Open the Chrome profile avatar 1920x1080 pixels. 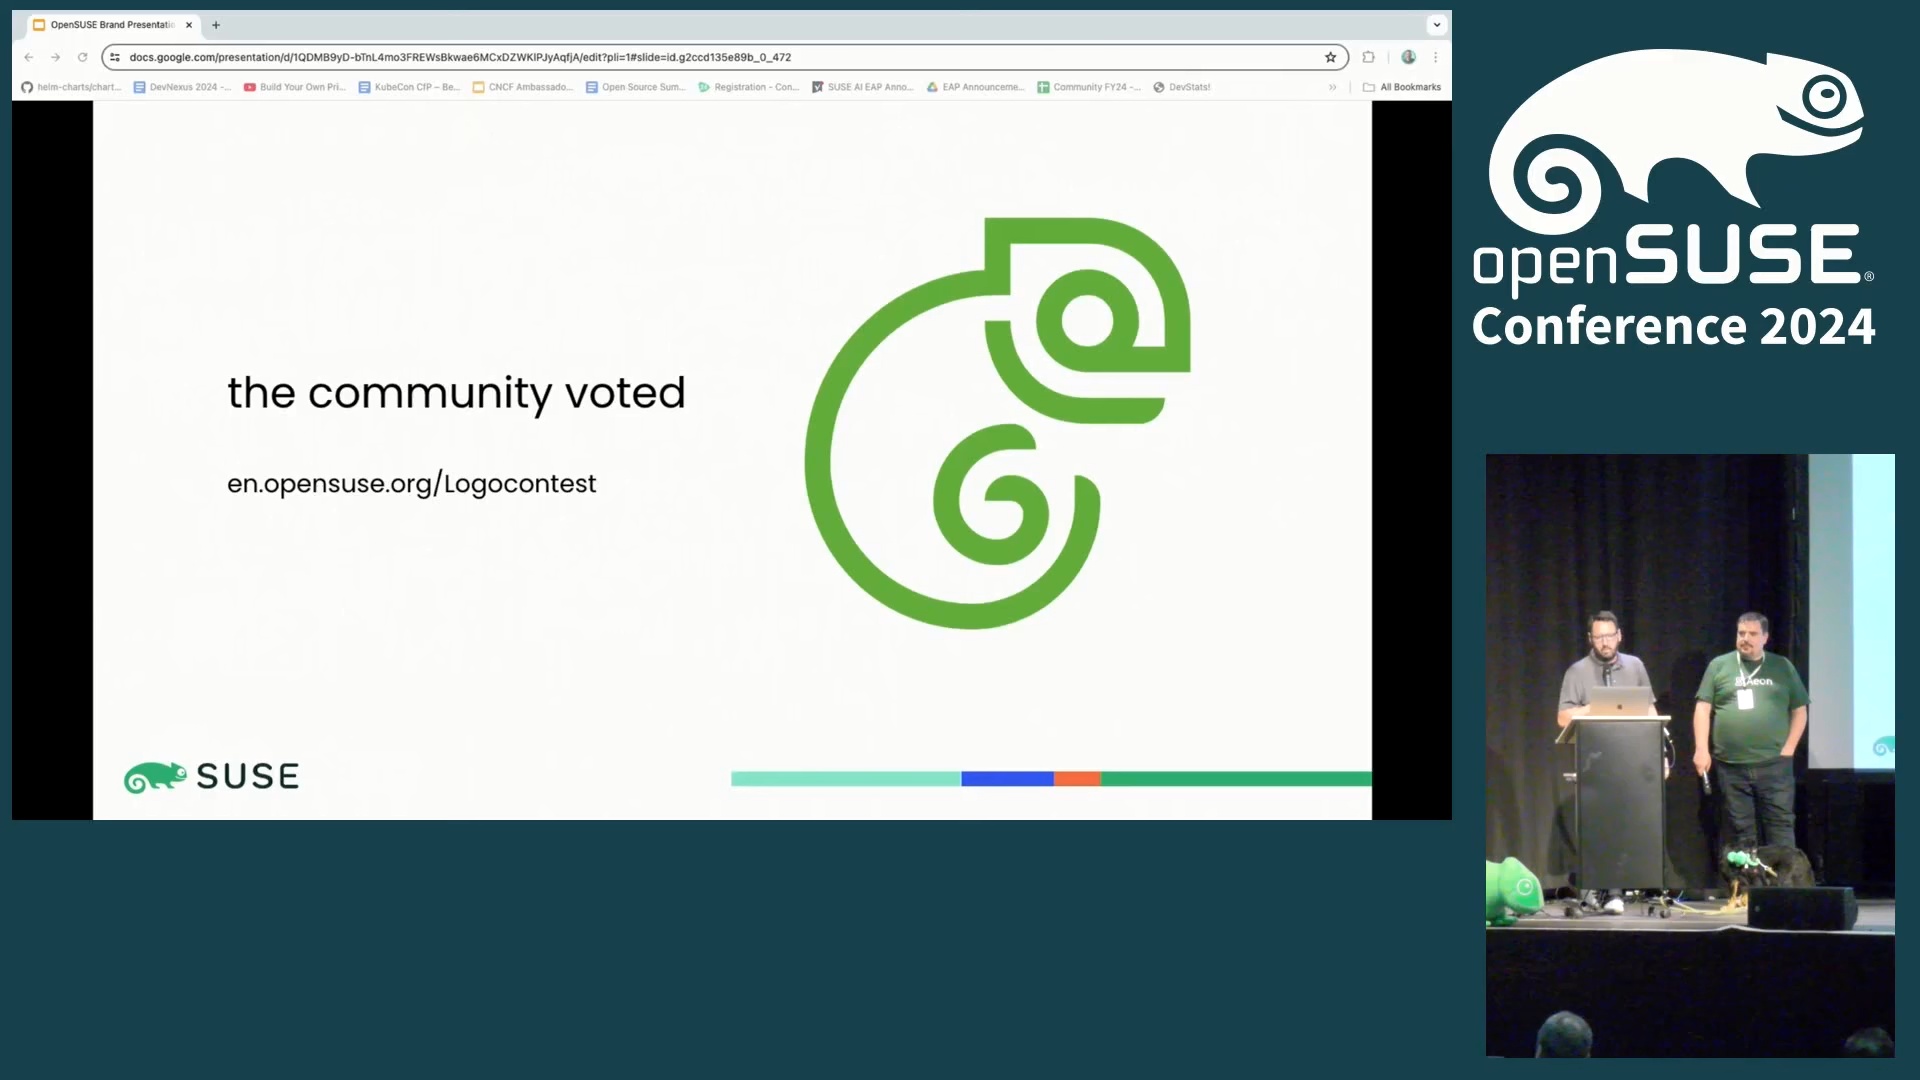coord(1408,57)
